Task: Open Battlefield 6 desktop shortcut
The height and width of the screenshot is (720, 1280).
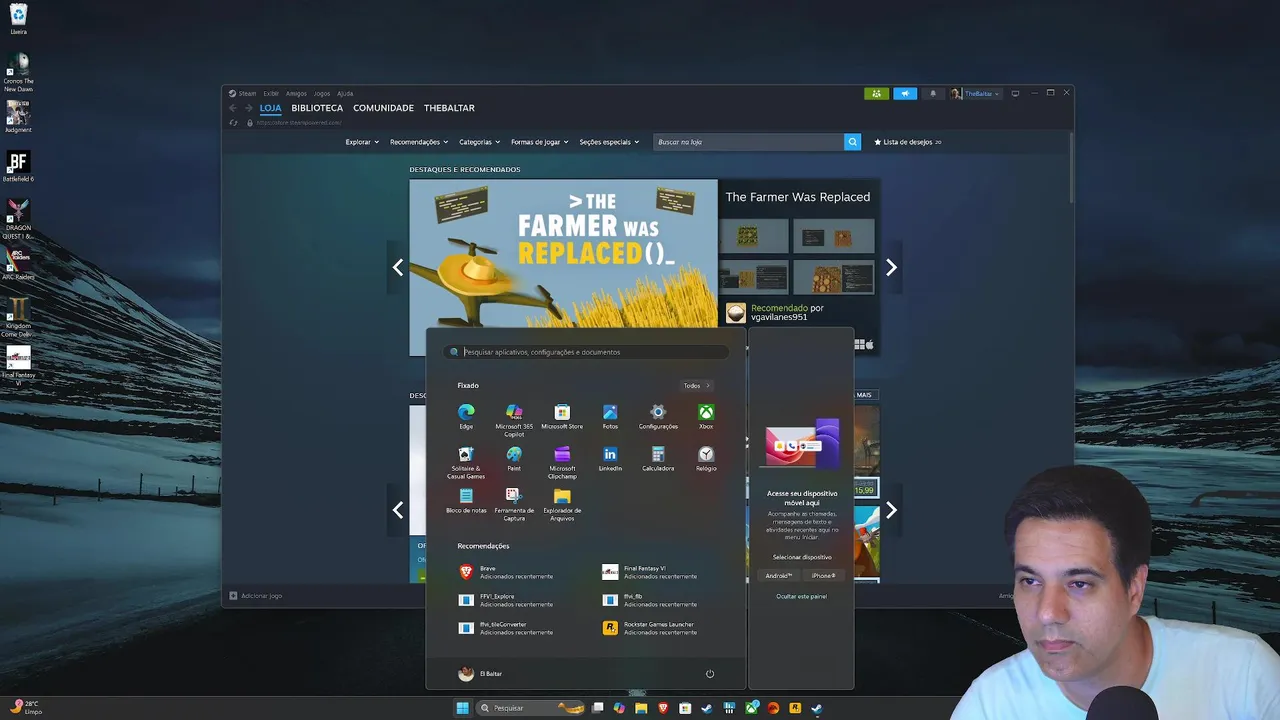Action: tap(18, 167)
